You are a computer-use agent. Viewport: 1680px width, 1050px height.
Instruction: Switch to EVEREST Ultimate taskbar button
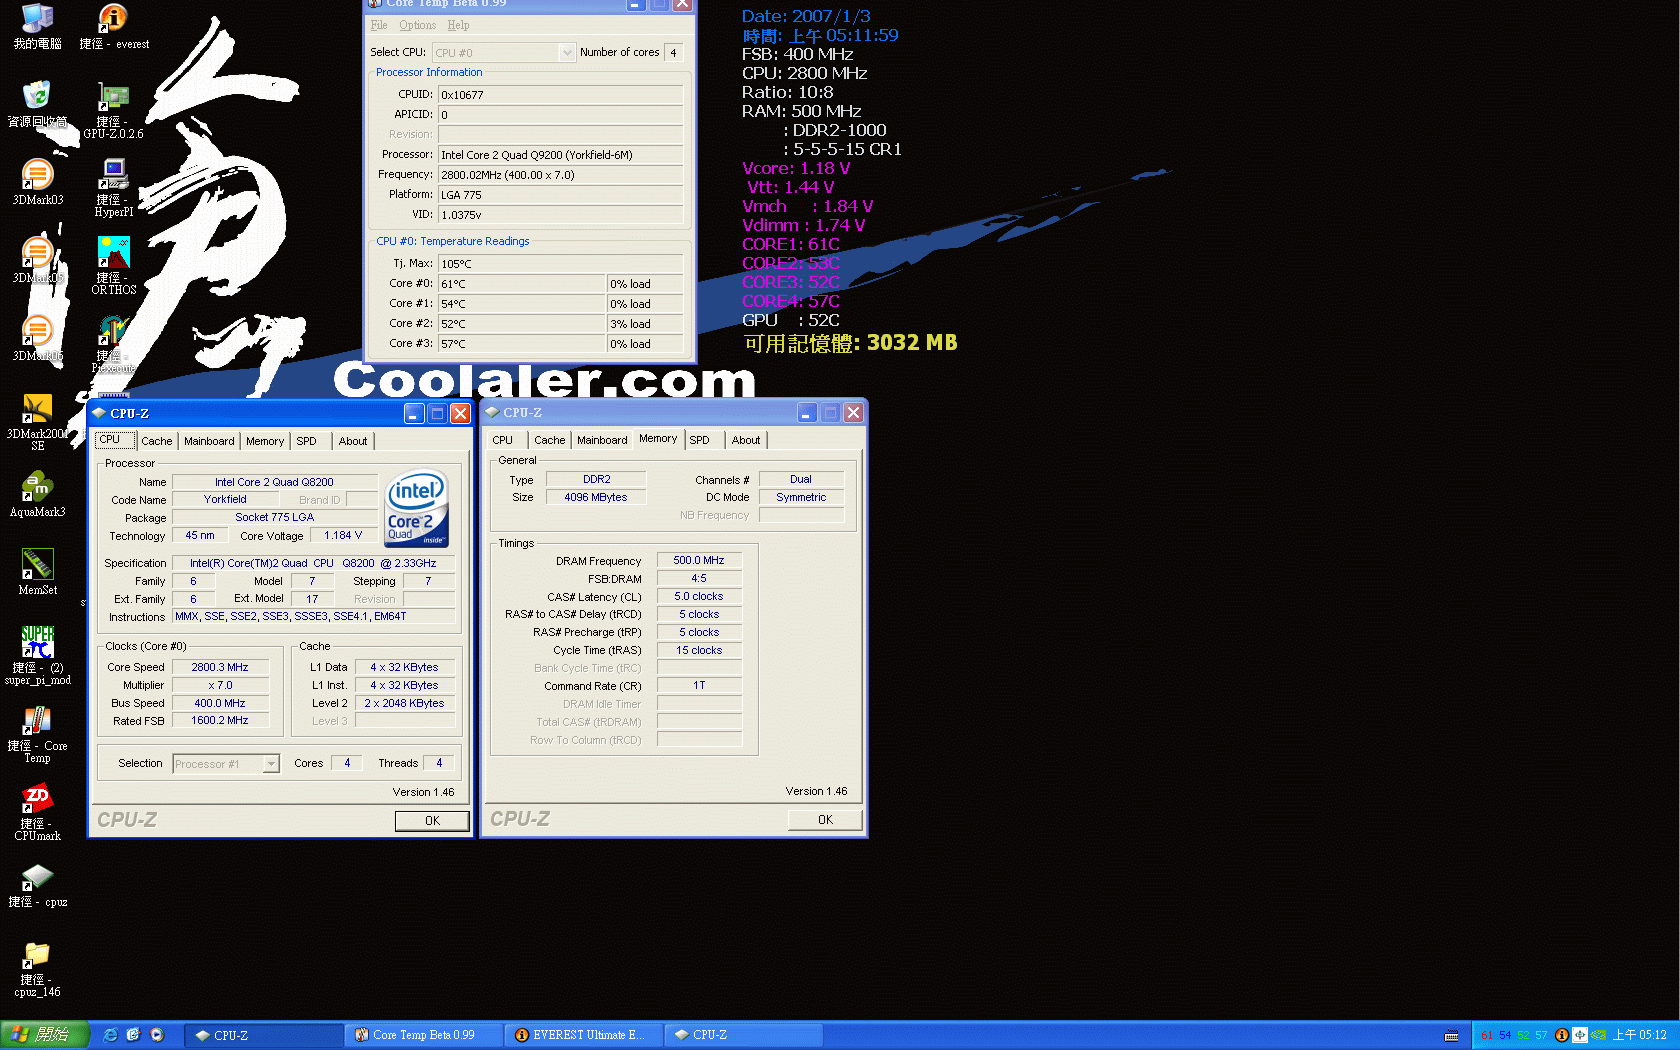coord(584,1035)
